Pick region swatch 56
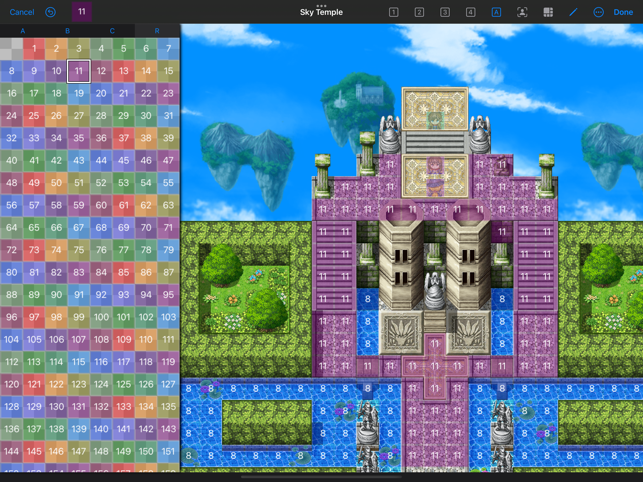This screenshot has width=643, height=482. pyautogui.click(x=11, y=205)
